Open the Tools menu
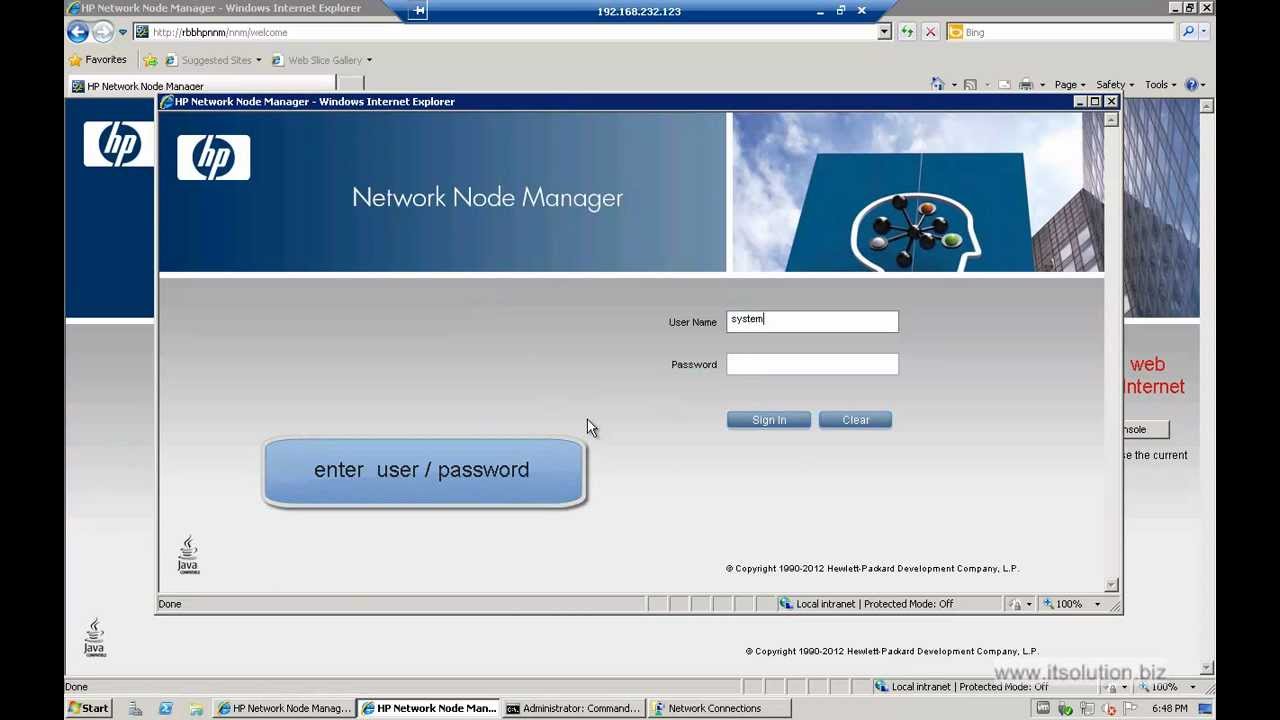 1160,85
